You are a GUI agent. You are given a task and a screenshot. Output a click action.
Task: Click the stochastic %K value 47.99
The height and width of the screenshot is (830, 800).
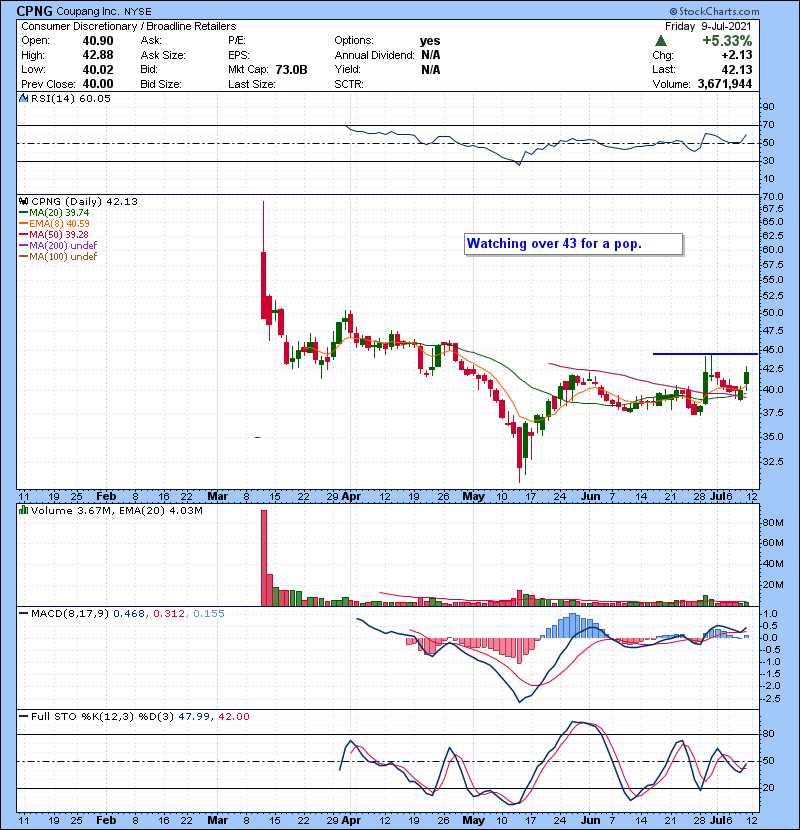[194, 717]
